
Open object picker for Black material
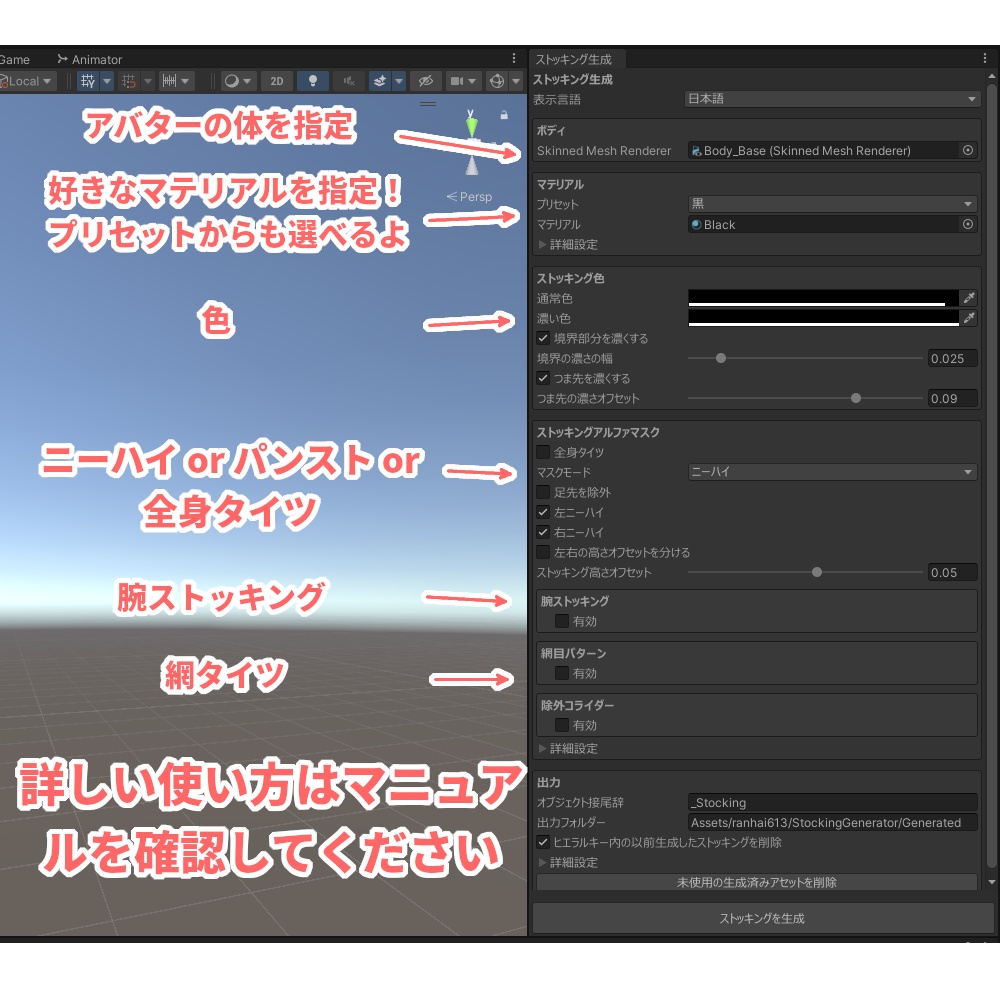tap(968, 224)
